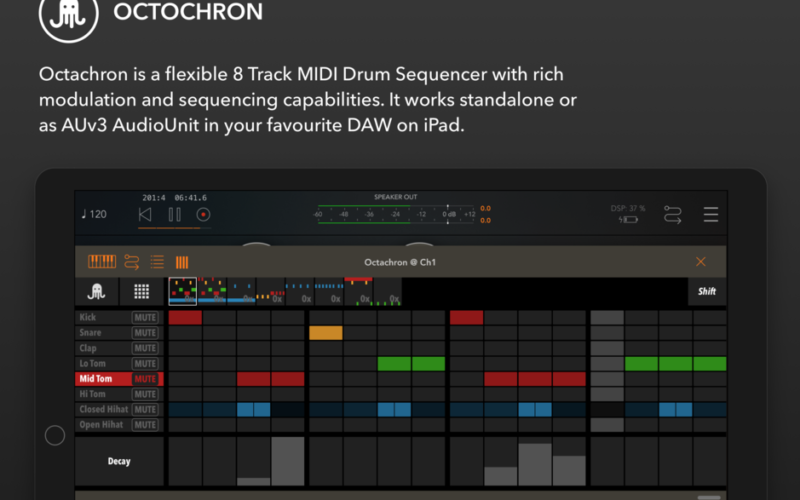
Task: Open the pattern grid icon
Action: [x=141, y=291]
